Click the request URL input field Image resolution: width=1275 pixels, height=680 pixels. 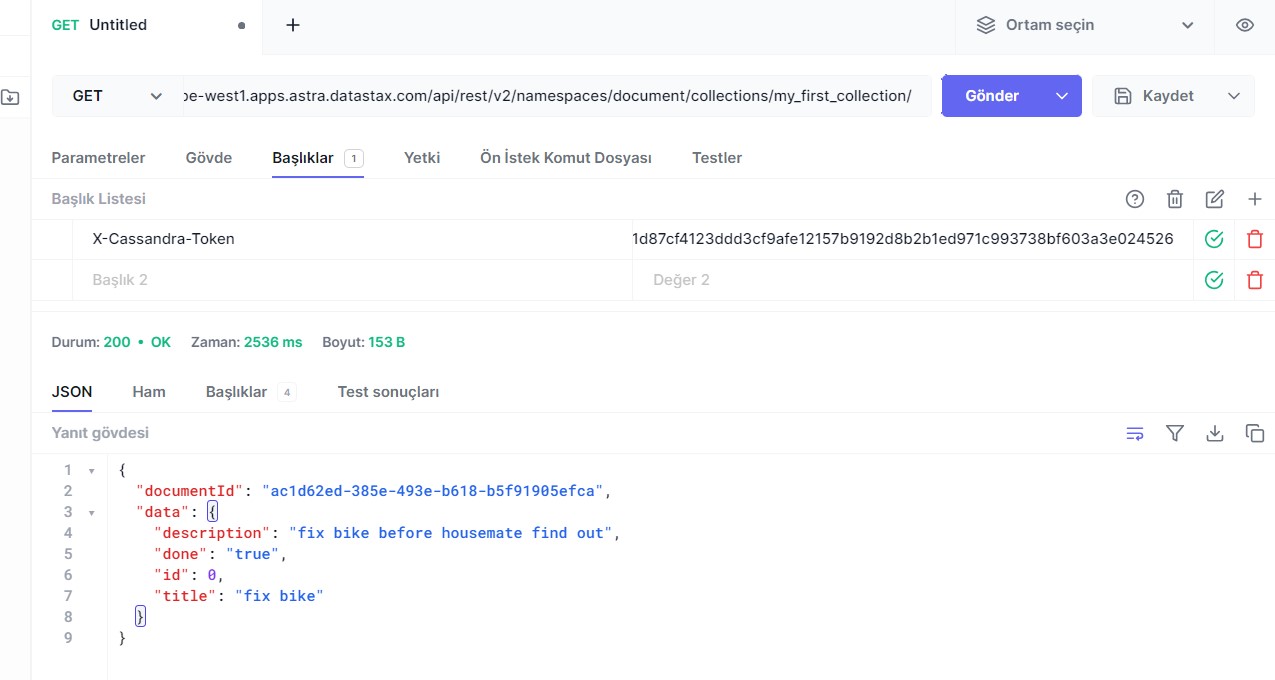pyautogui.click(x=550, y=95)
